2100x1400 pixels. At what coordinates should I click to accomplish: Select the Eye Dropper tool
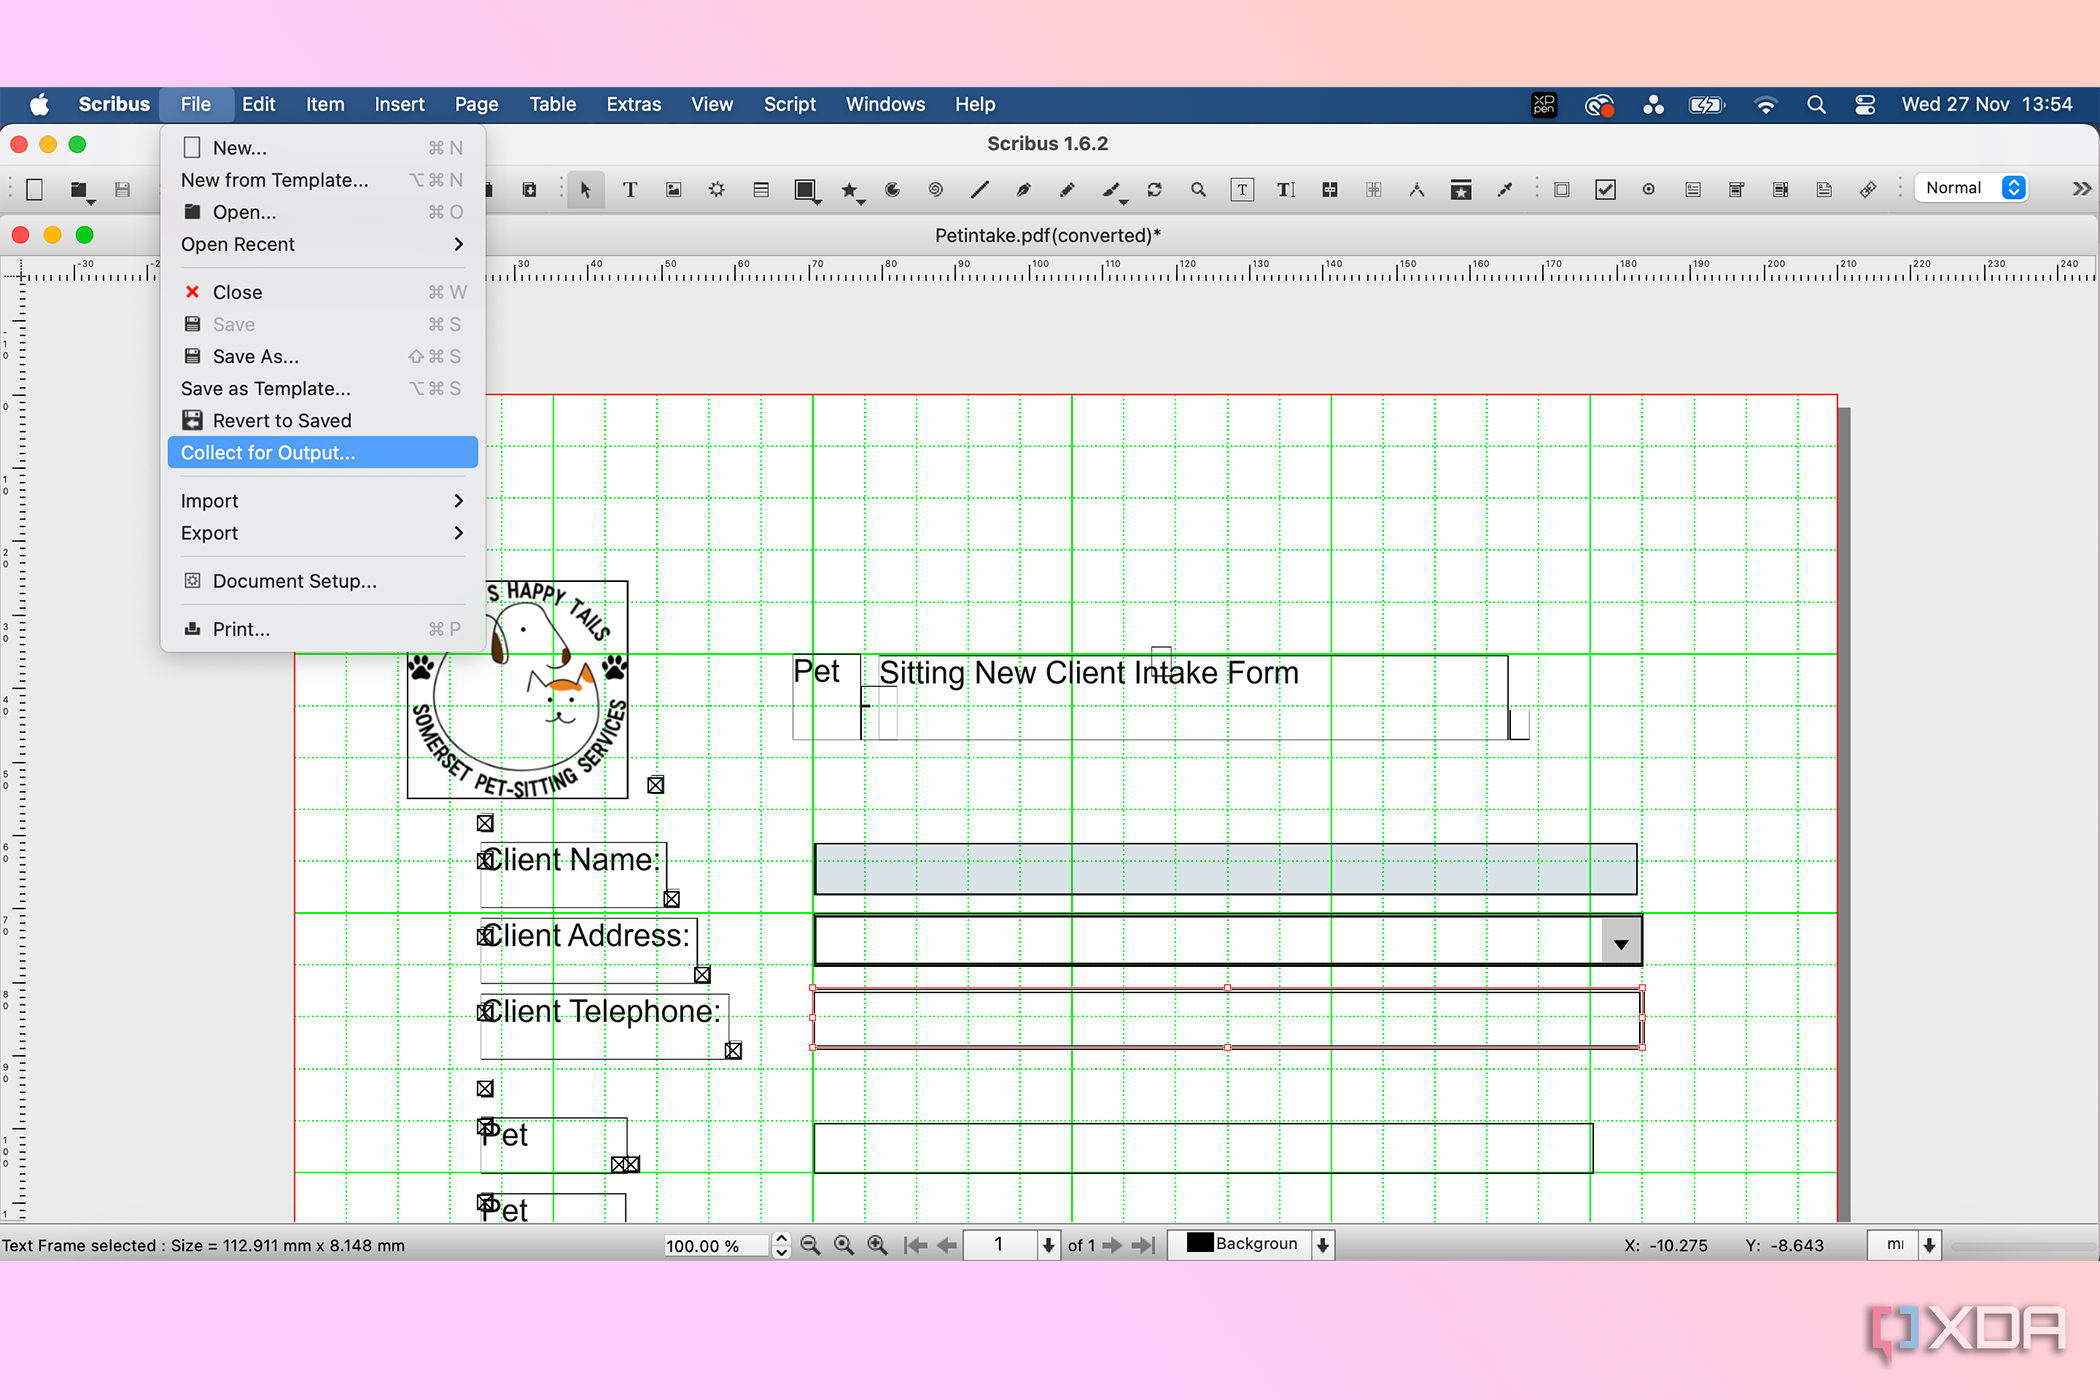1505,190
